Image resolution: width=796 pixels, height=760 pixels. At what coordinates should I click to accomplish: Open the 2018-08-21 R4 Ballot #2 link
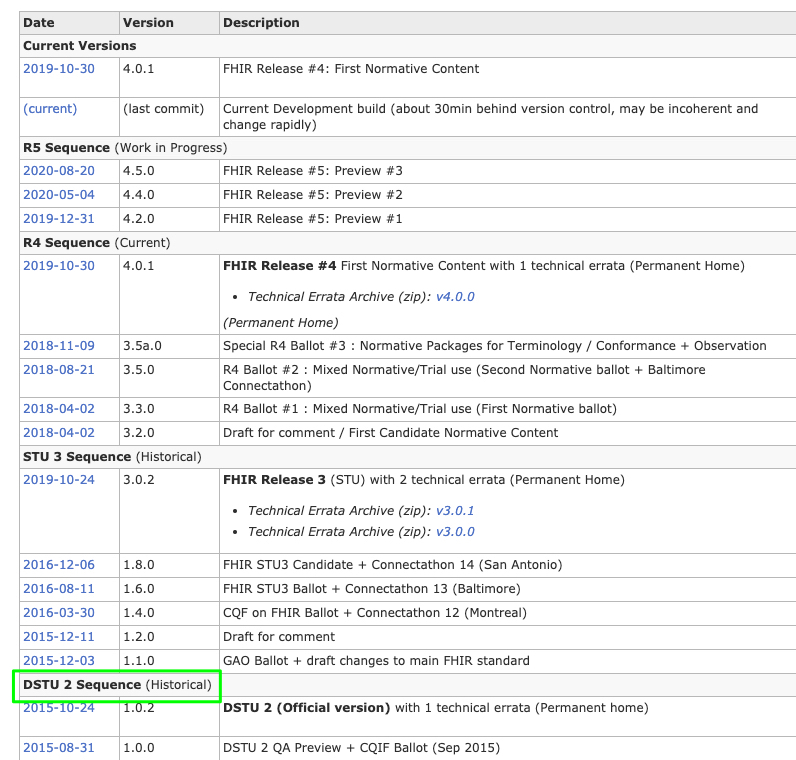(x=59, y=370)
